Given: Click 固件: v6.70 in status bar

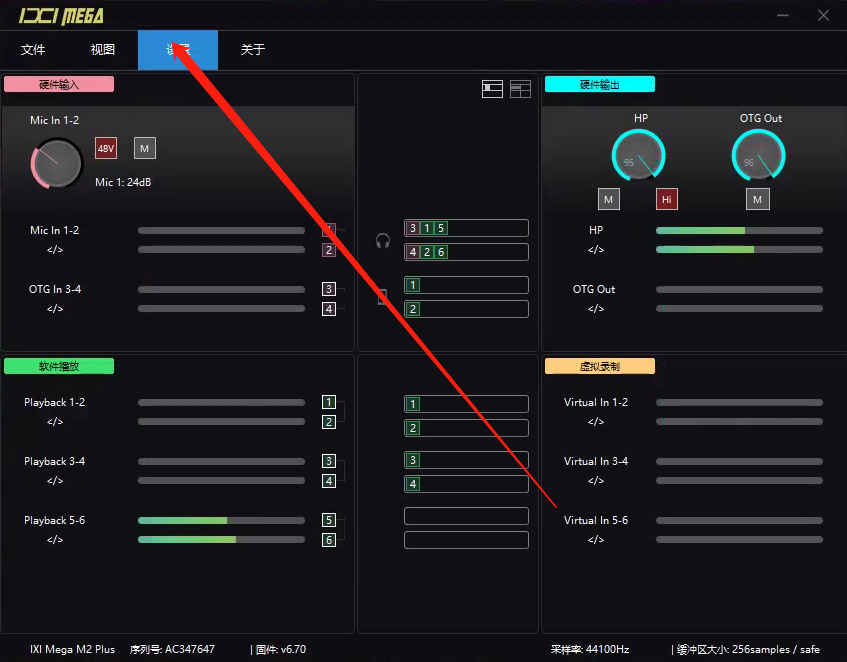Looking at the screenshot, I should 281,649.
